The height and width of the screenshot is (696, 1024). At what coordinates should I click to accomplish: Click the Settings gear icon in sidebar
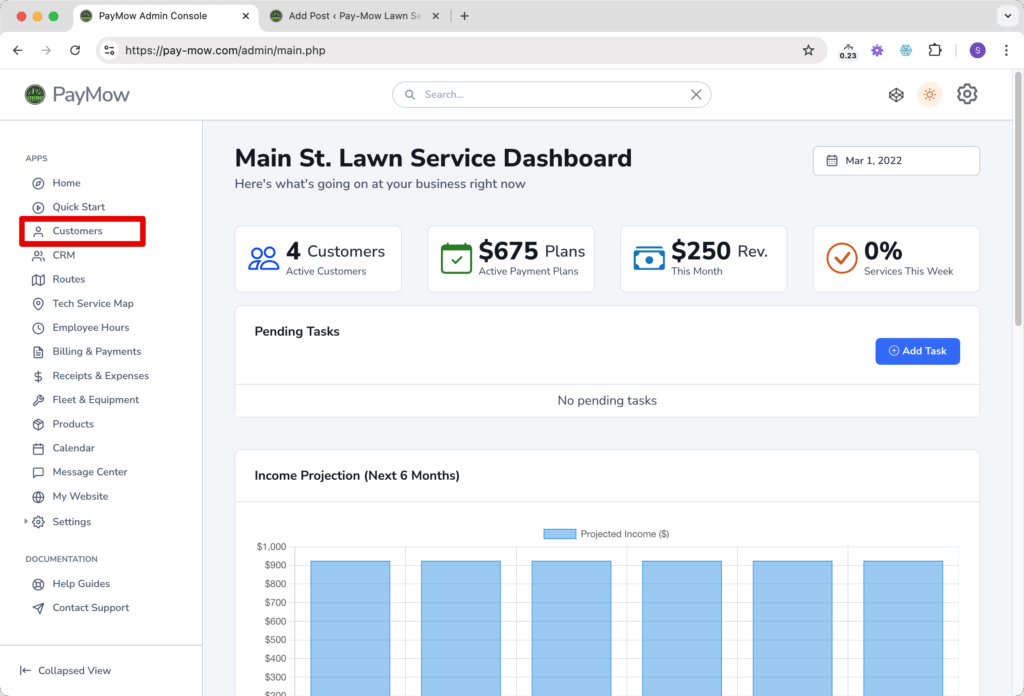(x=39, y=522)
